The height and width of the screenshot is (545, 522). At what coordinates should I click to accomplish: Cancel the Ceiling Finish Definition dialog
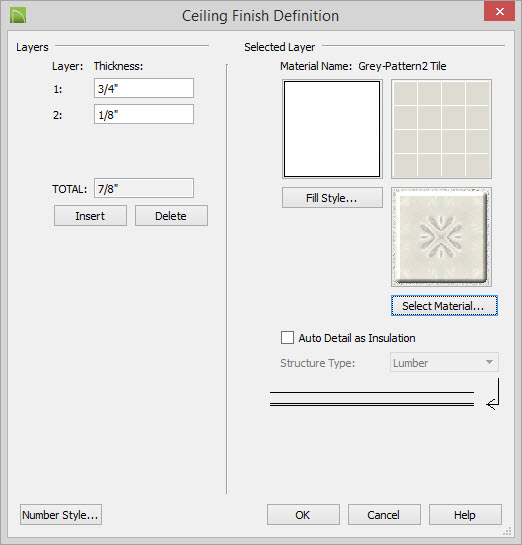click(x=384, y=515)
